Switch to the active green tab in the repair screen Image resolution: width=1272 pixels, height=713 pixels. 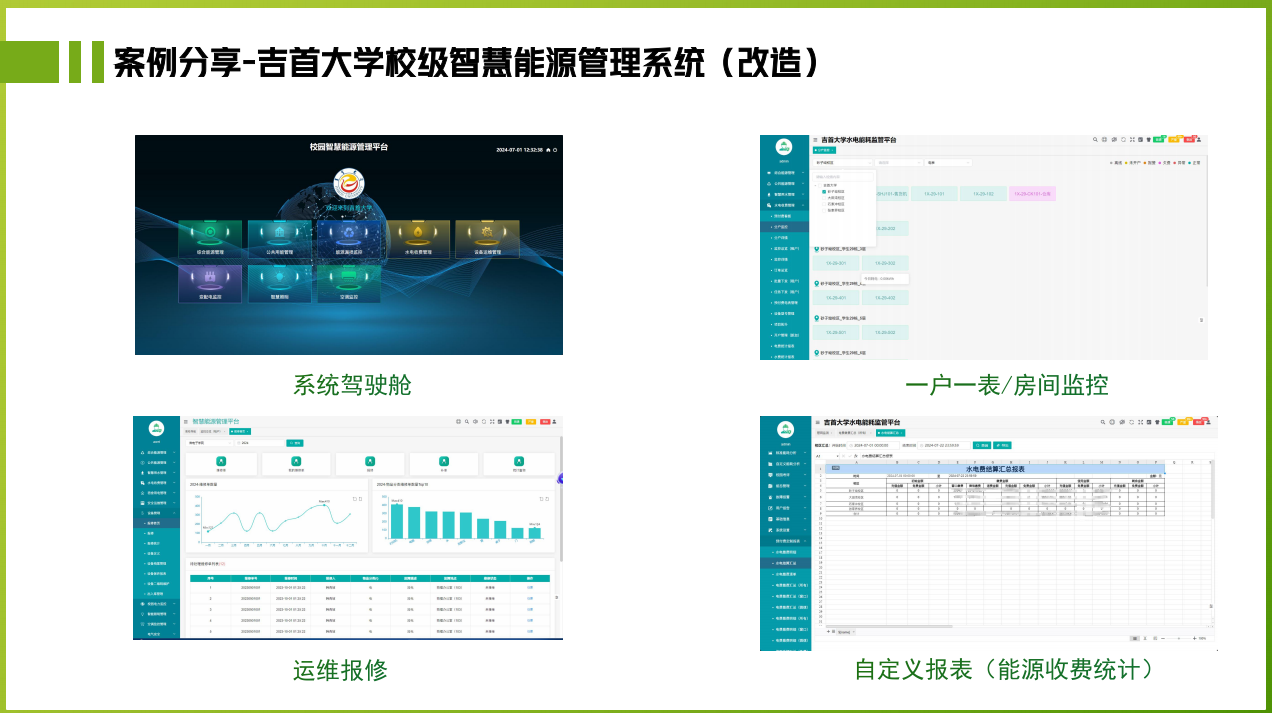click(x=240, y=431)
